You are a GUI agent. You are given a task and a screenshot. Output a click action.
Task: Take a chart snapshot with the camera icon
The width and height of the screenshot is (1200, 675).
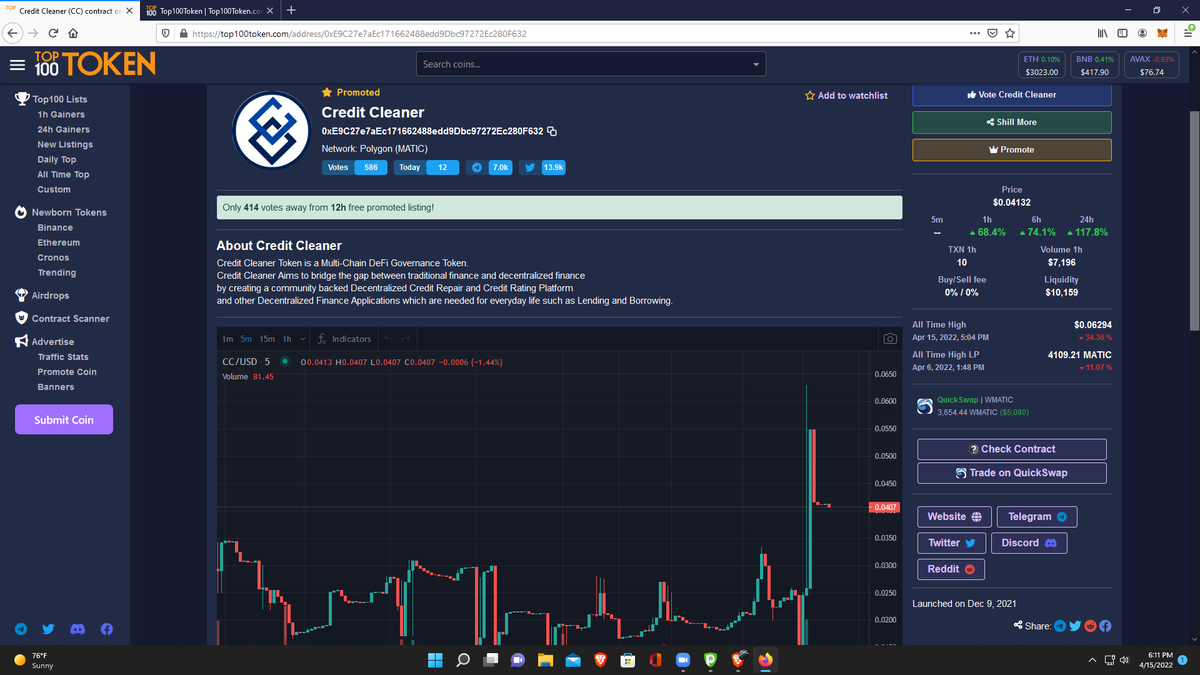(888, 339)
